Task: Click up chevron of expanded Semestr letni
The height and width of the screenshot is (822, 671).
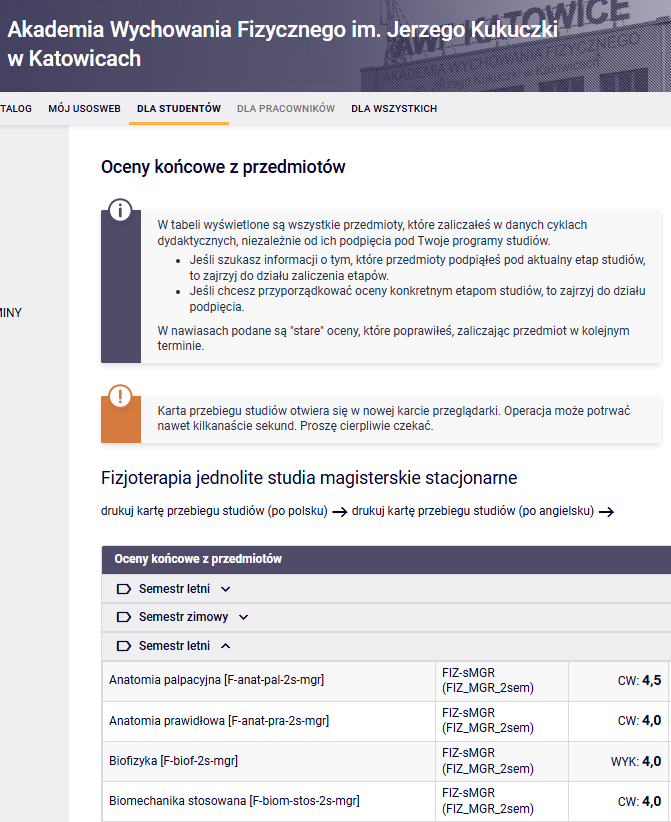Action: pos(225,646)
